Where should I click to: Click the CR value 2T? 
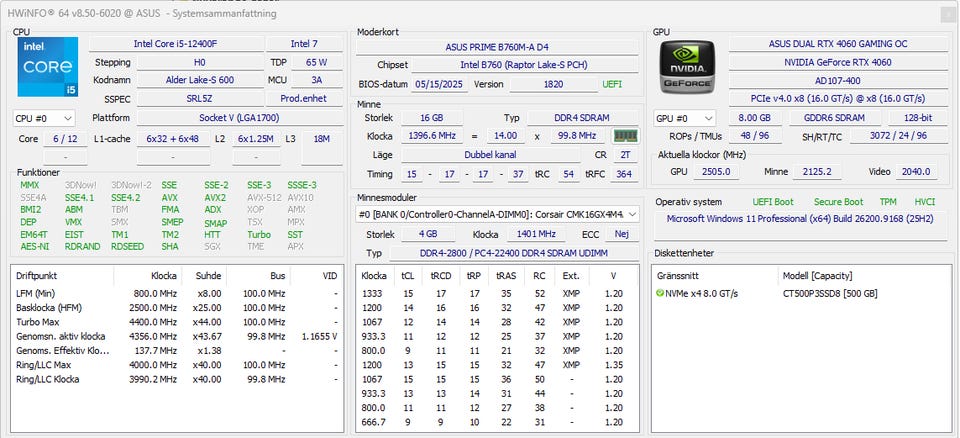tap(625, 156)
